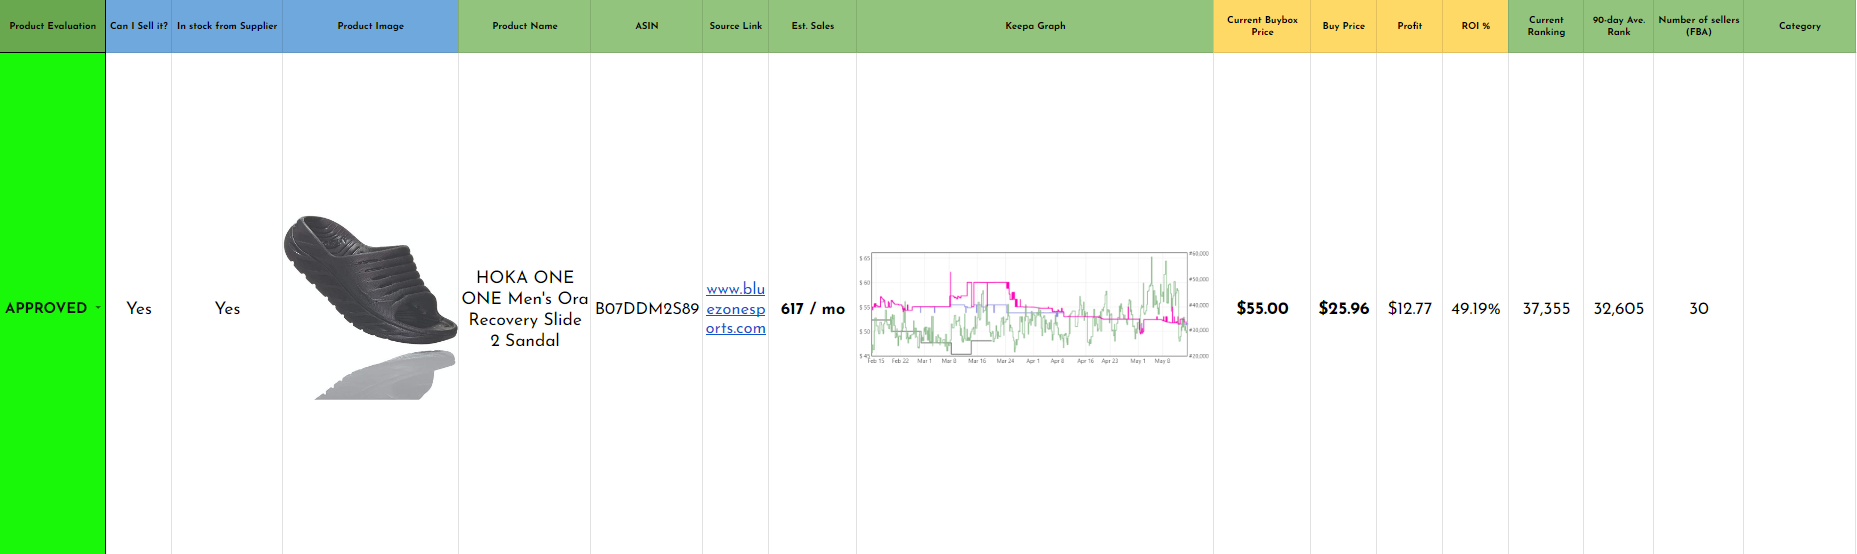Select the $55.00 buybox price cell
Image resolution: width=1857 pixels, height=554 pixels.
(x=1262, y=304)
